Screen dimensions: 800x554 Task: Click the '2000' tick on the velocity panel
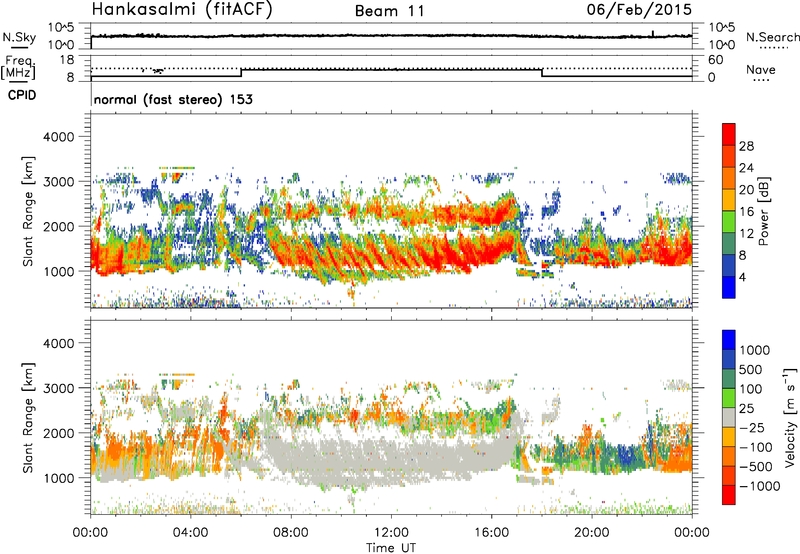58,433
